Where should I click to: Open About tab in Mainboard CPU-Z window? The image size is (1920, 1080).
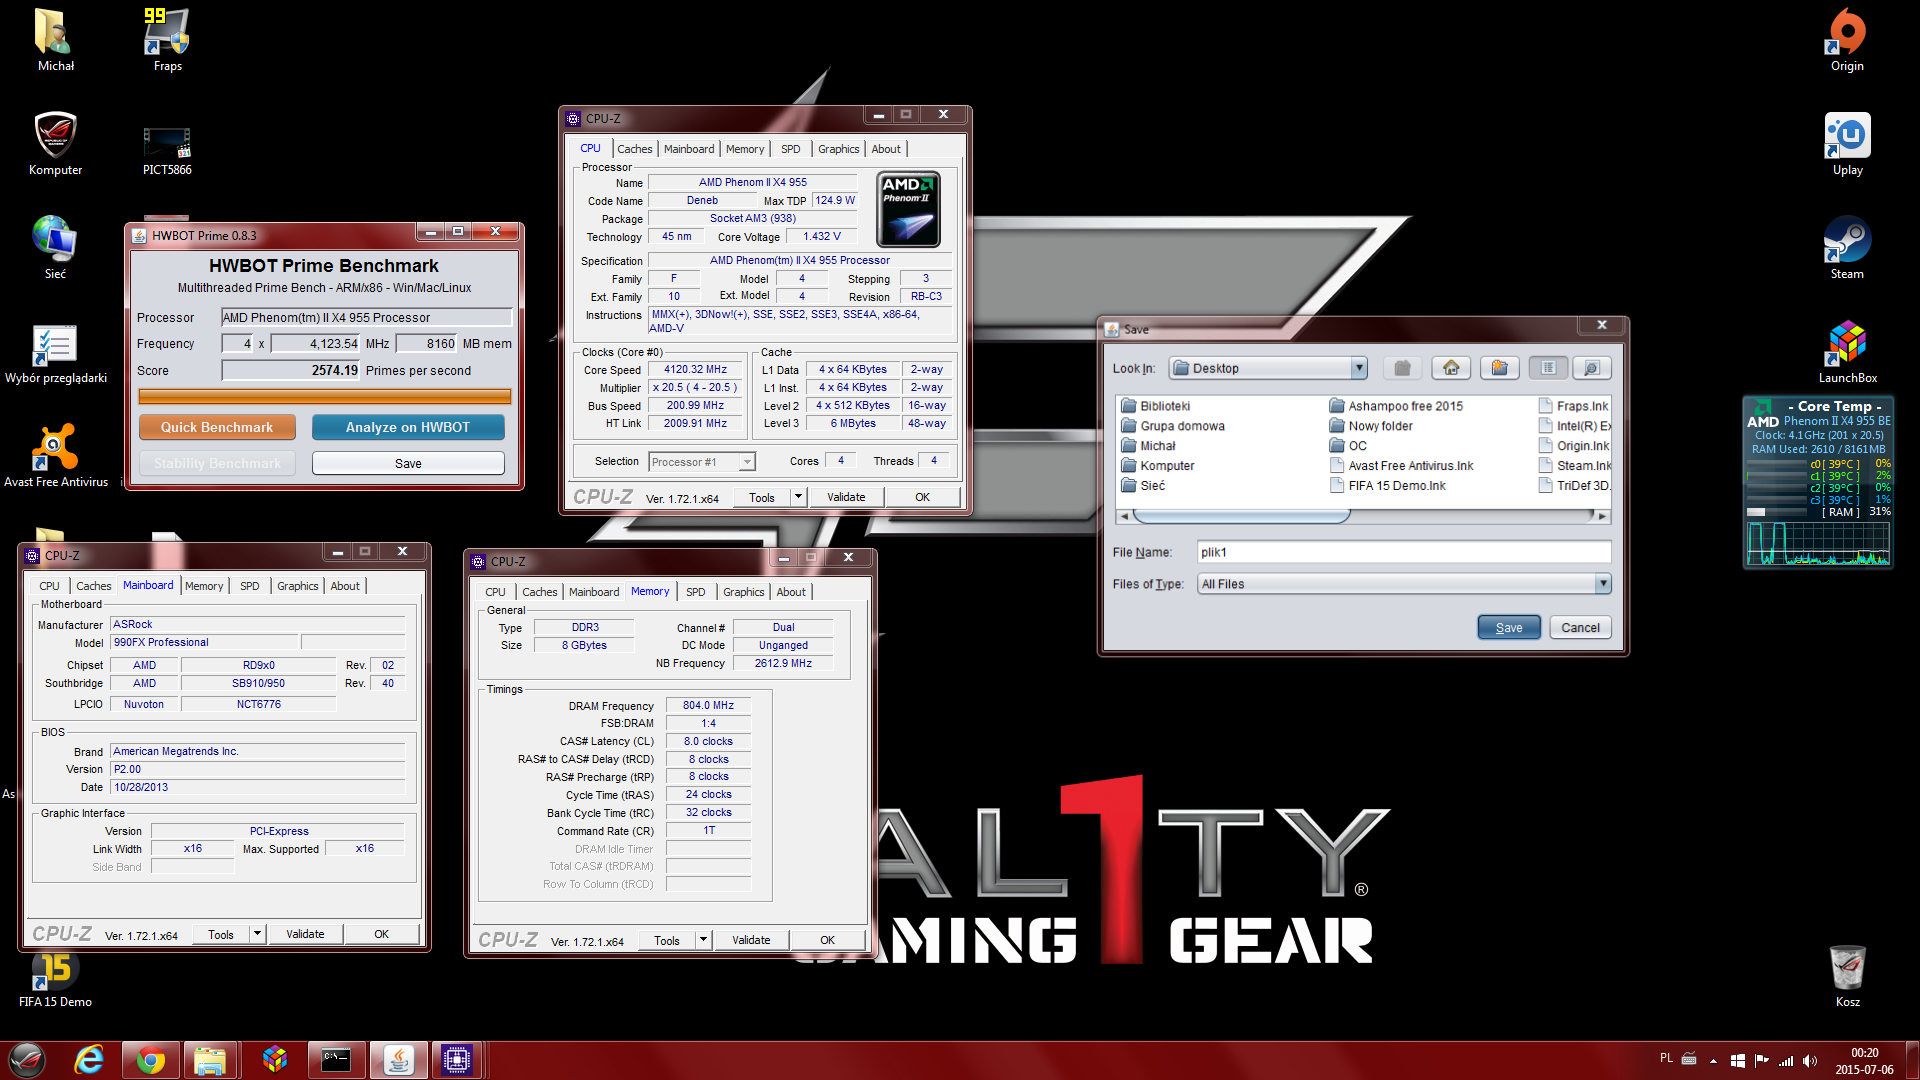click(x=345, y=586)
